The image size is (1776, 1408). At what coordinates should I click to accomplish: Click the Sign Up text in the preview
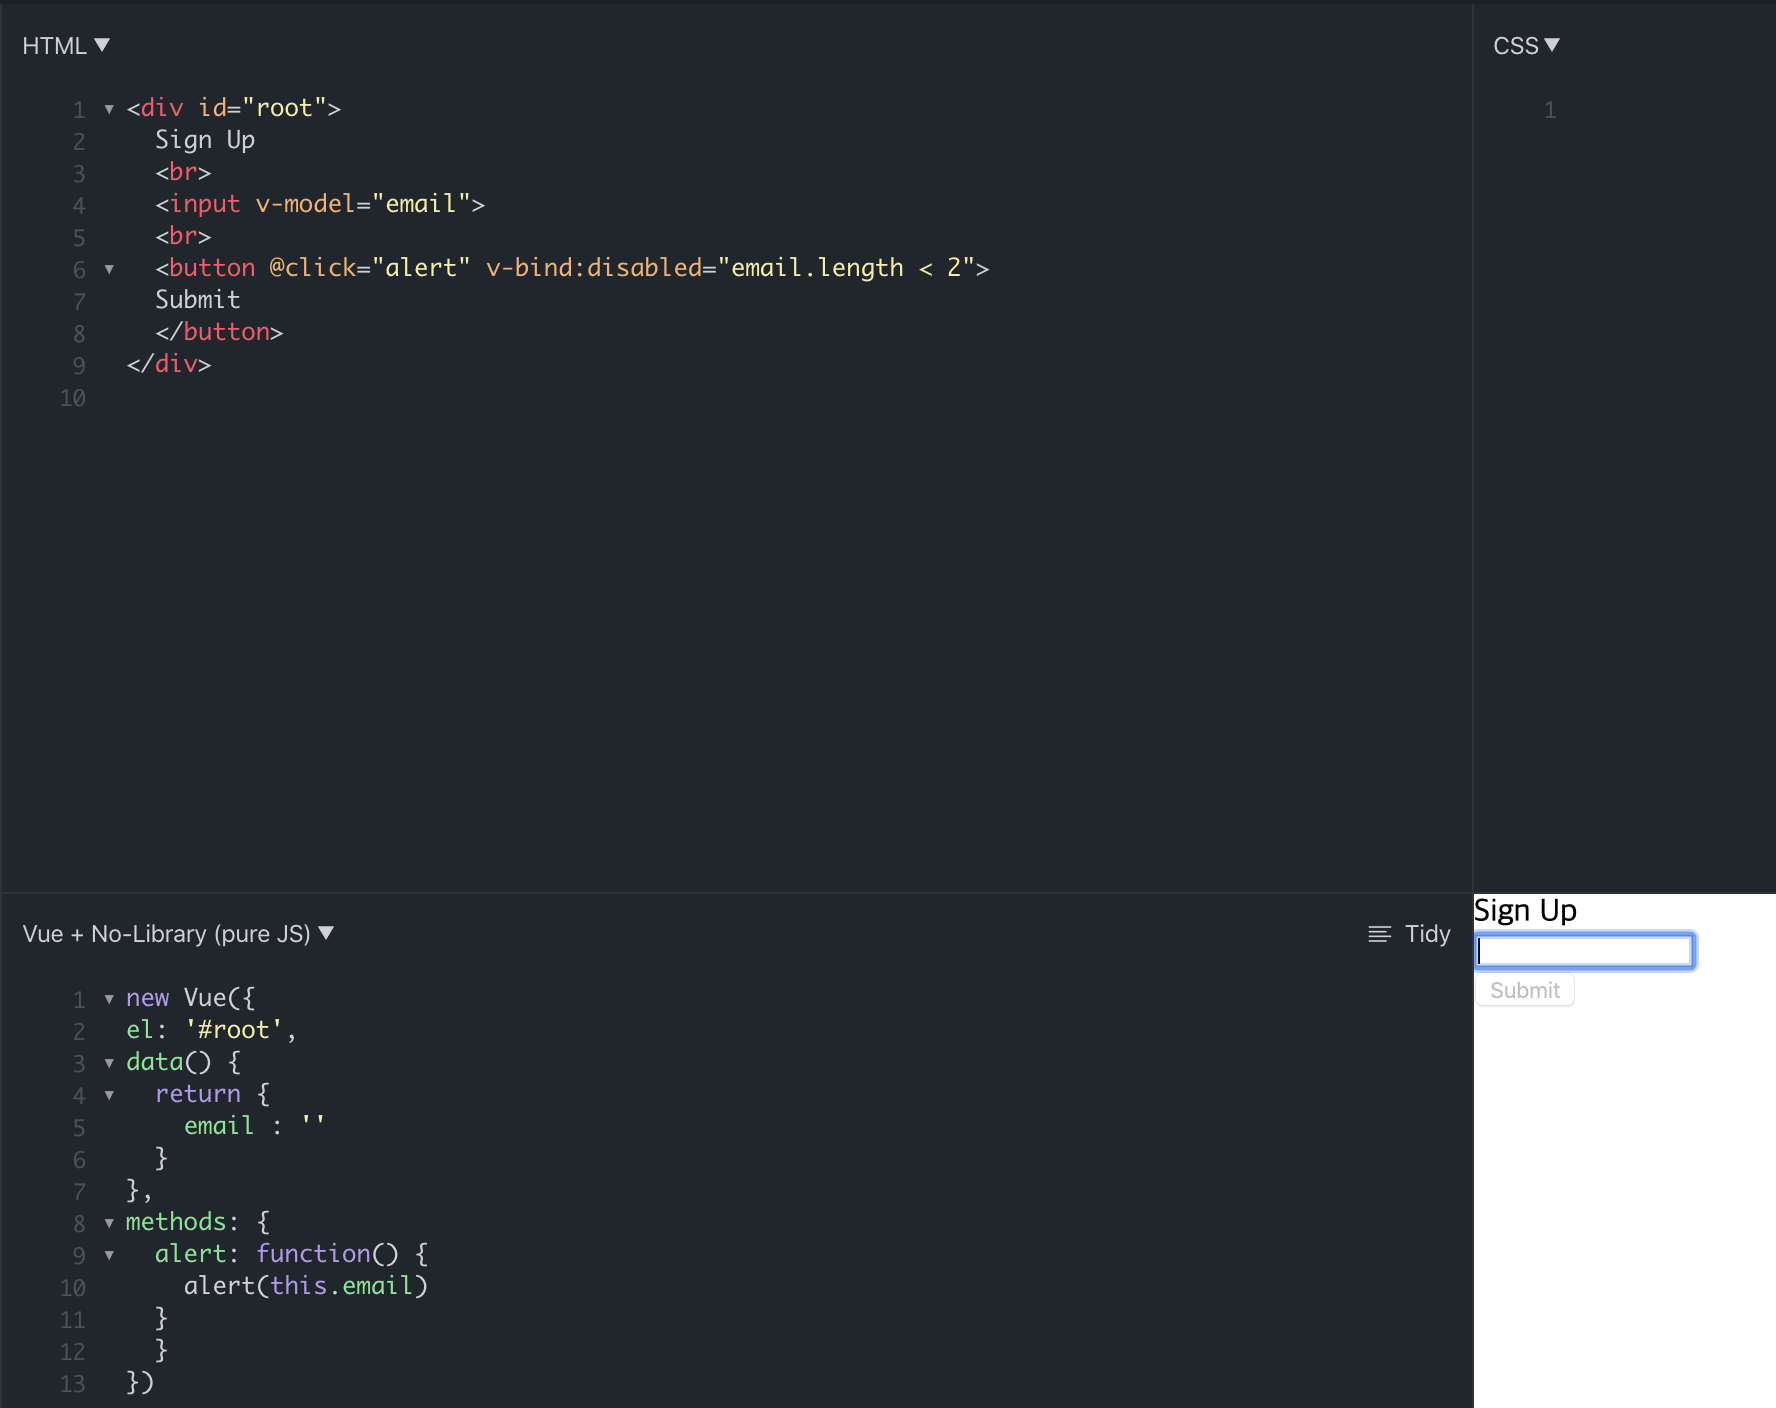(1525, 911)
